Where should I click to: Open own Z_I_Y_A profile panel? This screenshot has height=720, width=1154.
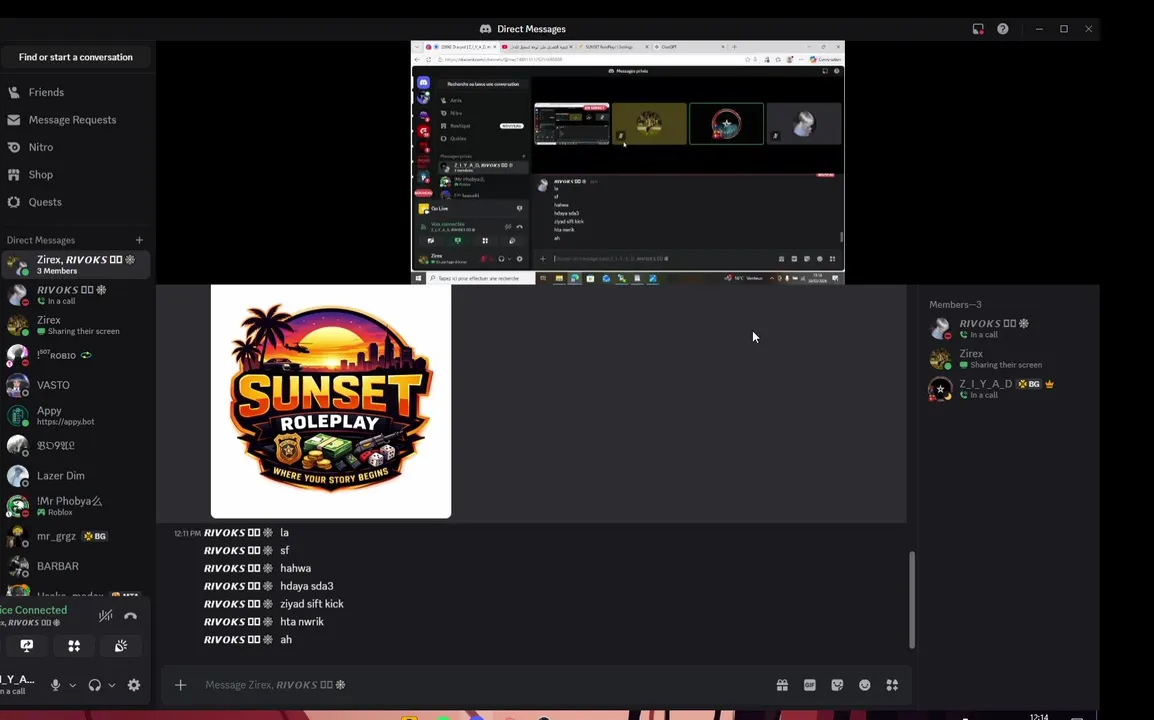coord(19,684)
